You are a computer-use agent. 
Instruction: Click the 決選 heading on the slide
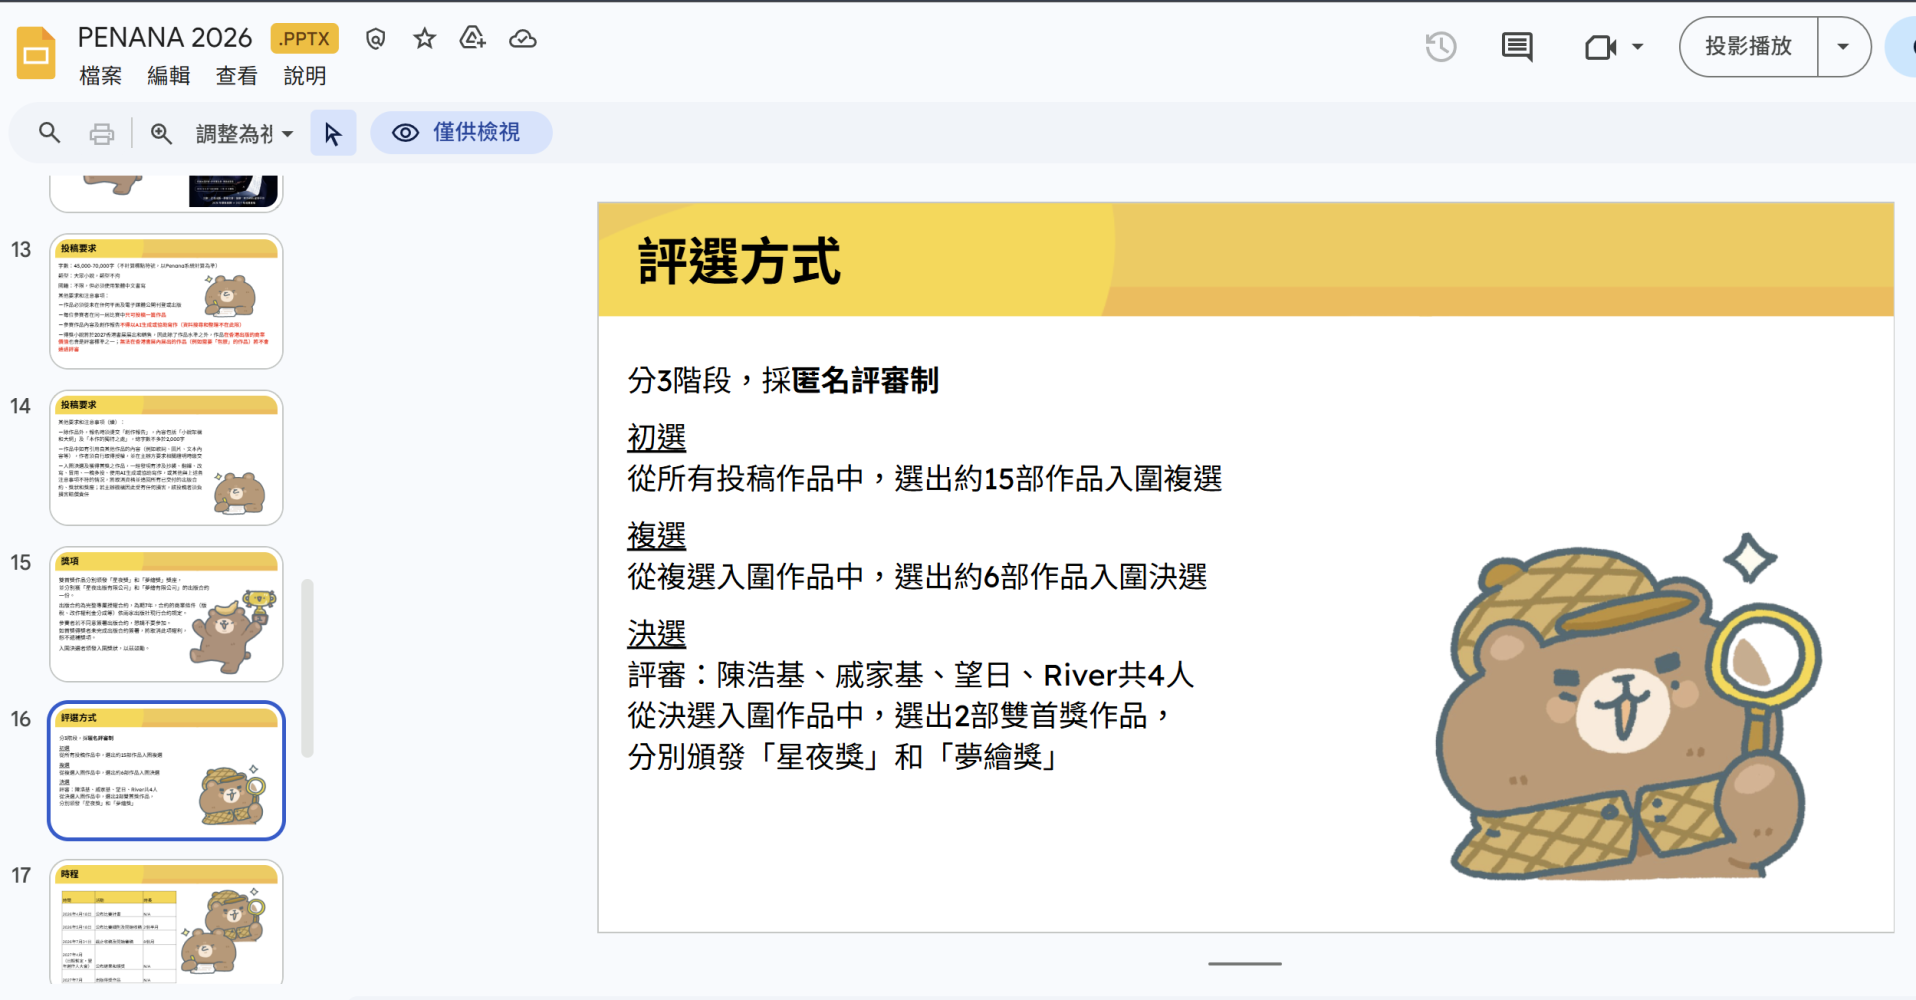tap(657, 633)
